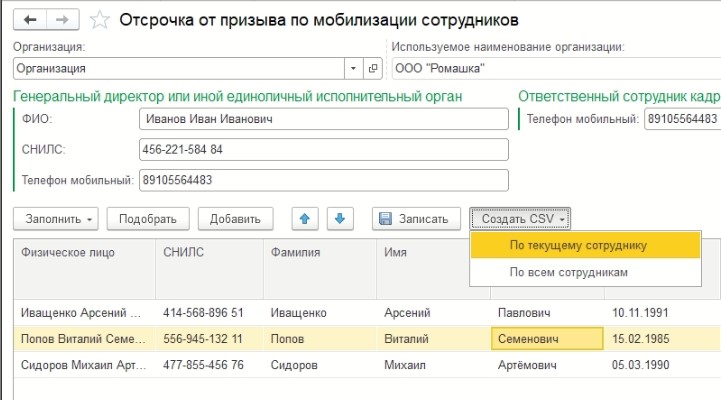This screenshot has height=400, width=721.
Task: Click the Подобрать button
Action: pos(148,219)
